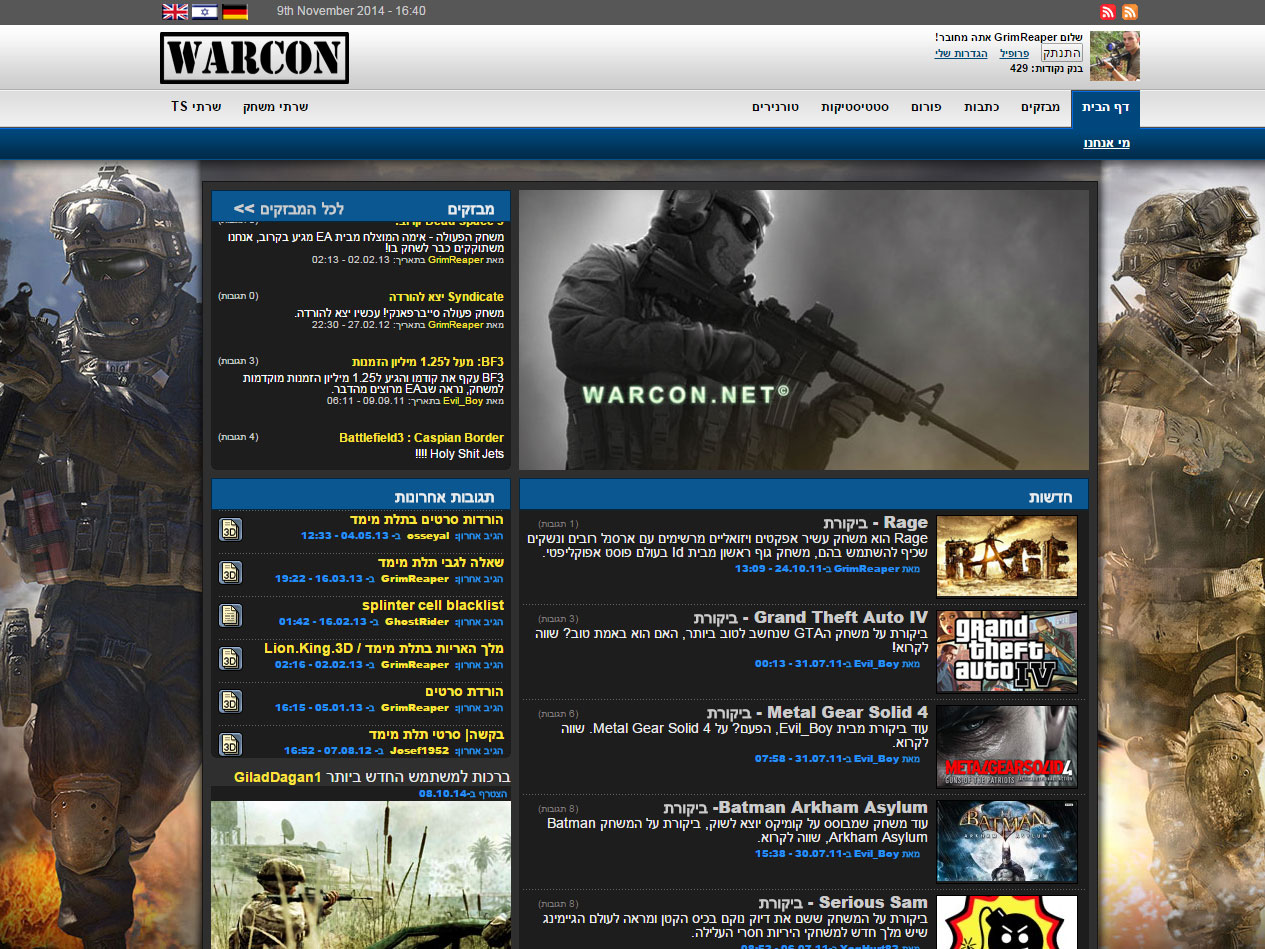Click the battlefield image below the newest member
Image resolution: width=1265 pixels, height=949 pixels.
pyautogui.click(x=361, y=875)
